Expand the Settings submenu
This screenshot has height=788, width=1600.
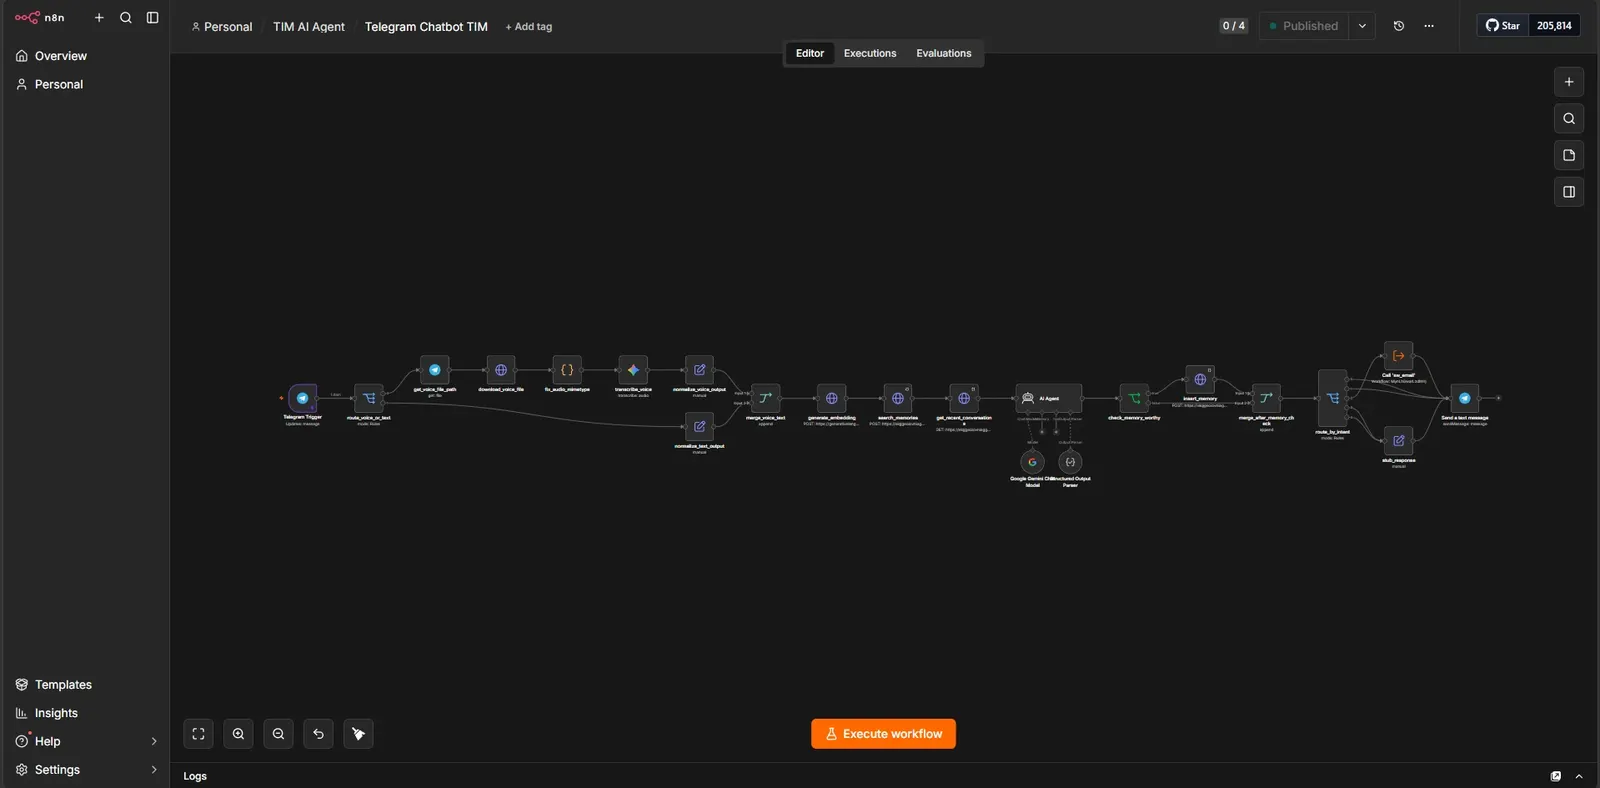(x=154, y=770)
